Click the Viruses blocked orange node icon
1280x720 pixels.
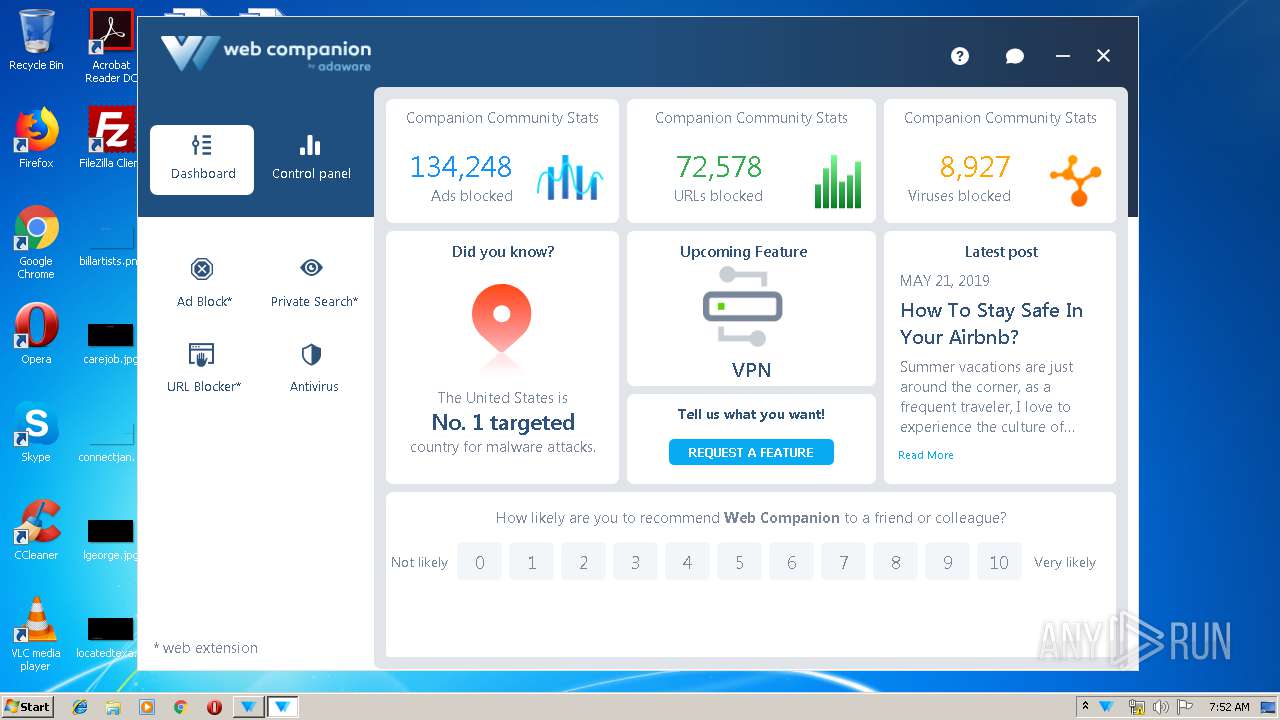tap(1075, 181)
